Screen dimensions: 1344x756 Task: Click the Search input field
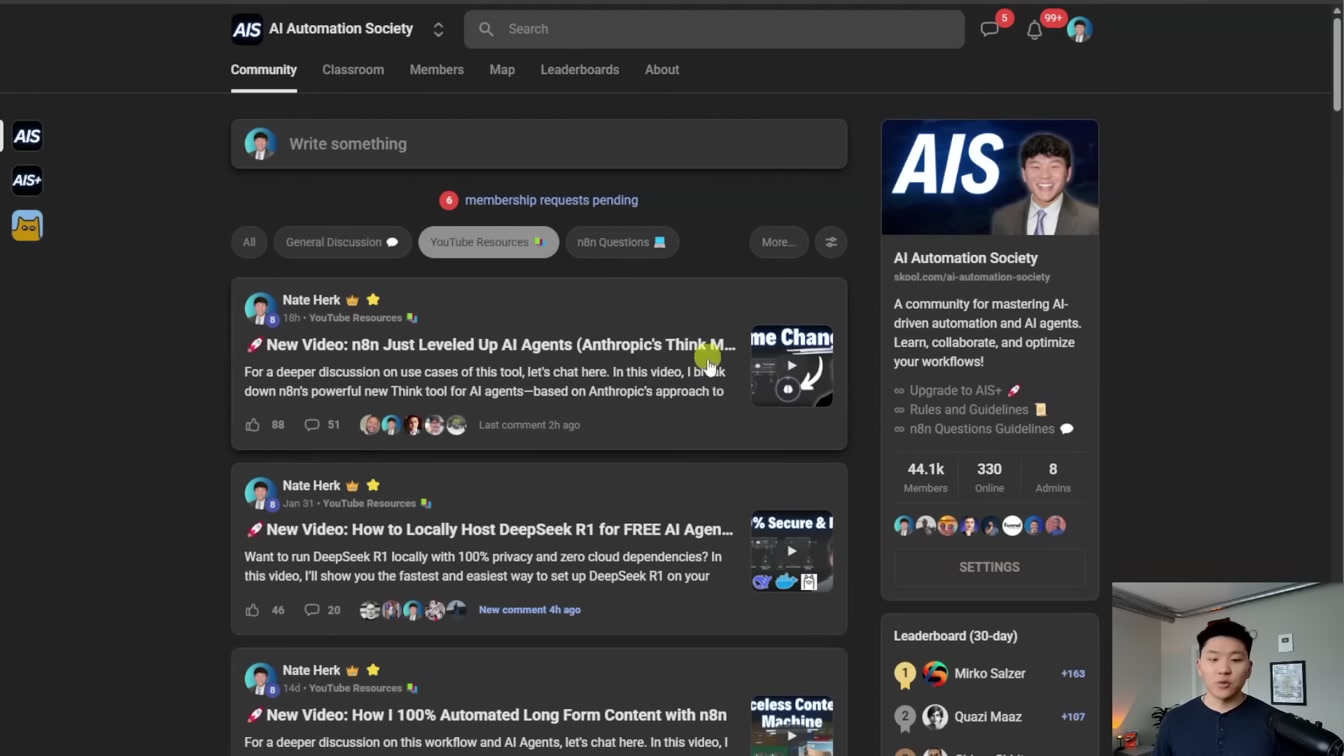coord(714,29)
